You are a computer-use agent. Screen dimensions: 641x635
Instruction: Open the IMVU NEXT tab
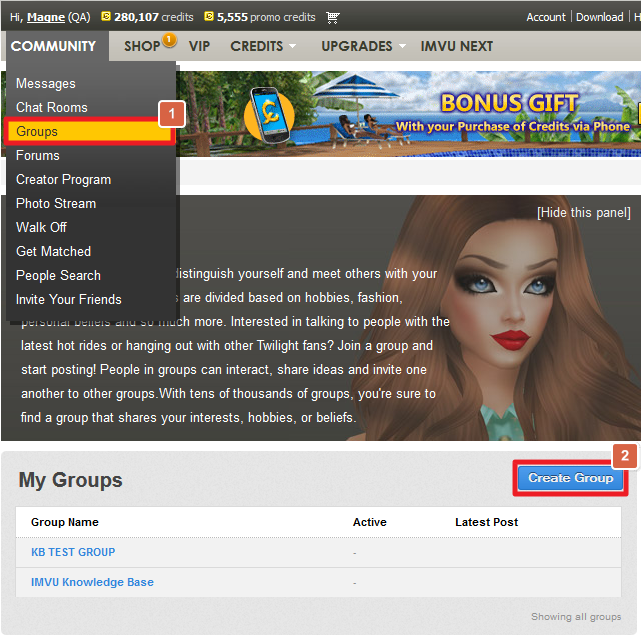[x=456, y=46]
